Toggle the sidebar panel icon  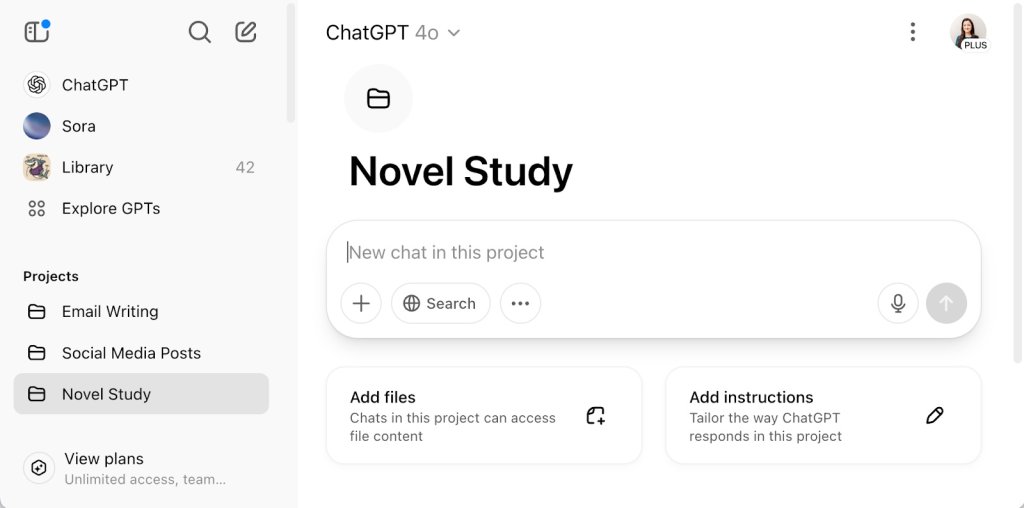tap(37, 32)
